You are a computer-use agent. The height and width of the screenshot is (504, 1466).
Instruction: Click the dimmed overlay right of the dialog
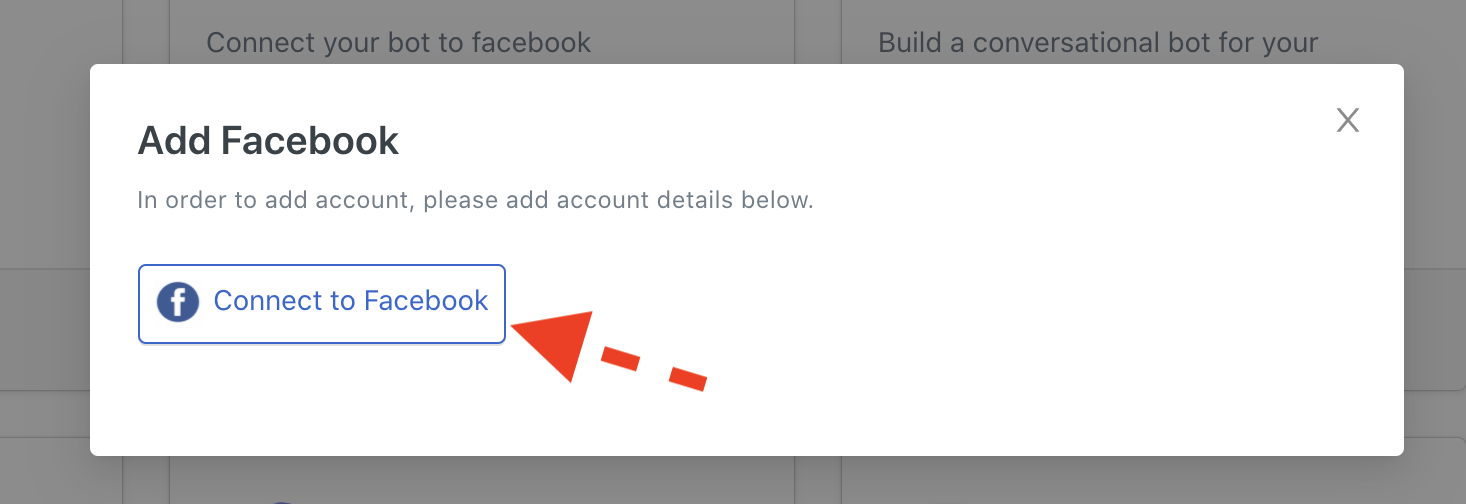coord(1435,250)
